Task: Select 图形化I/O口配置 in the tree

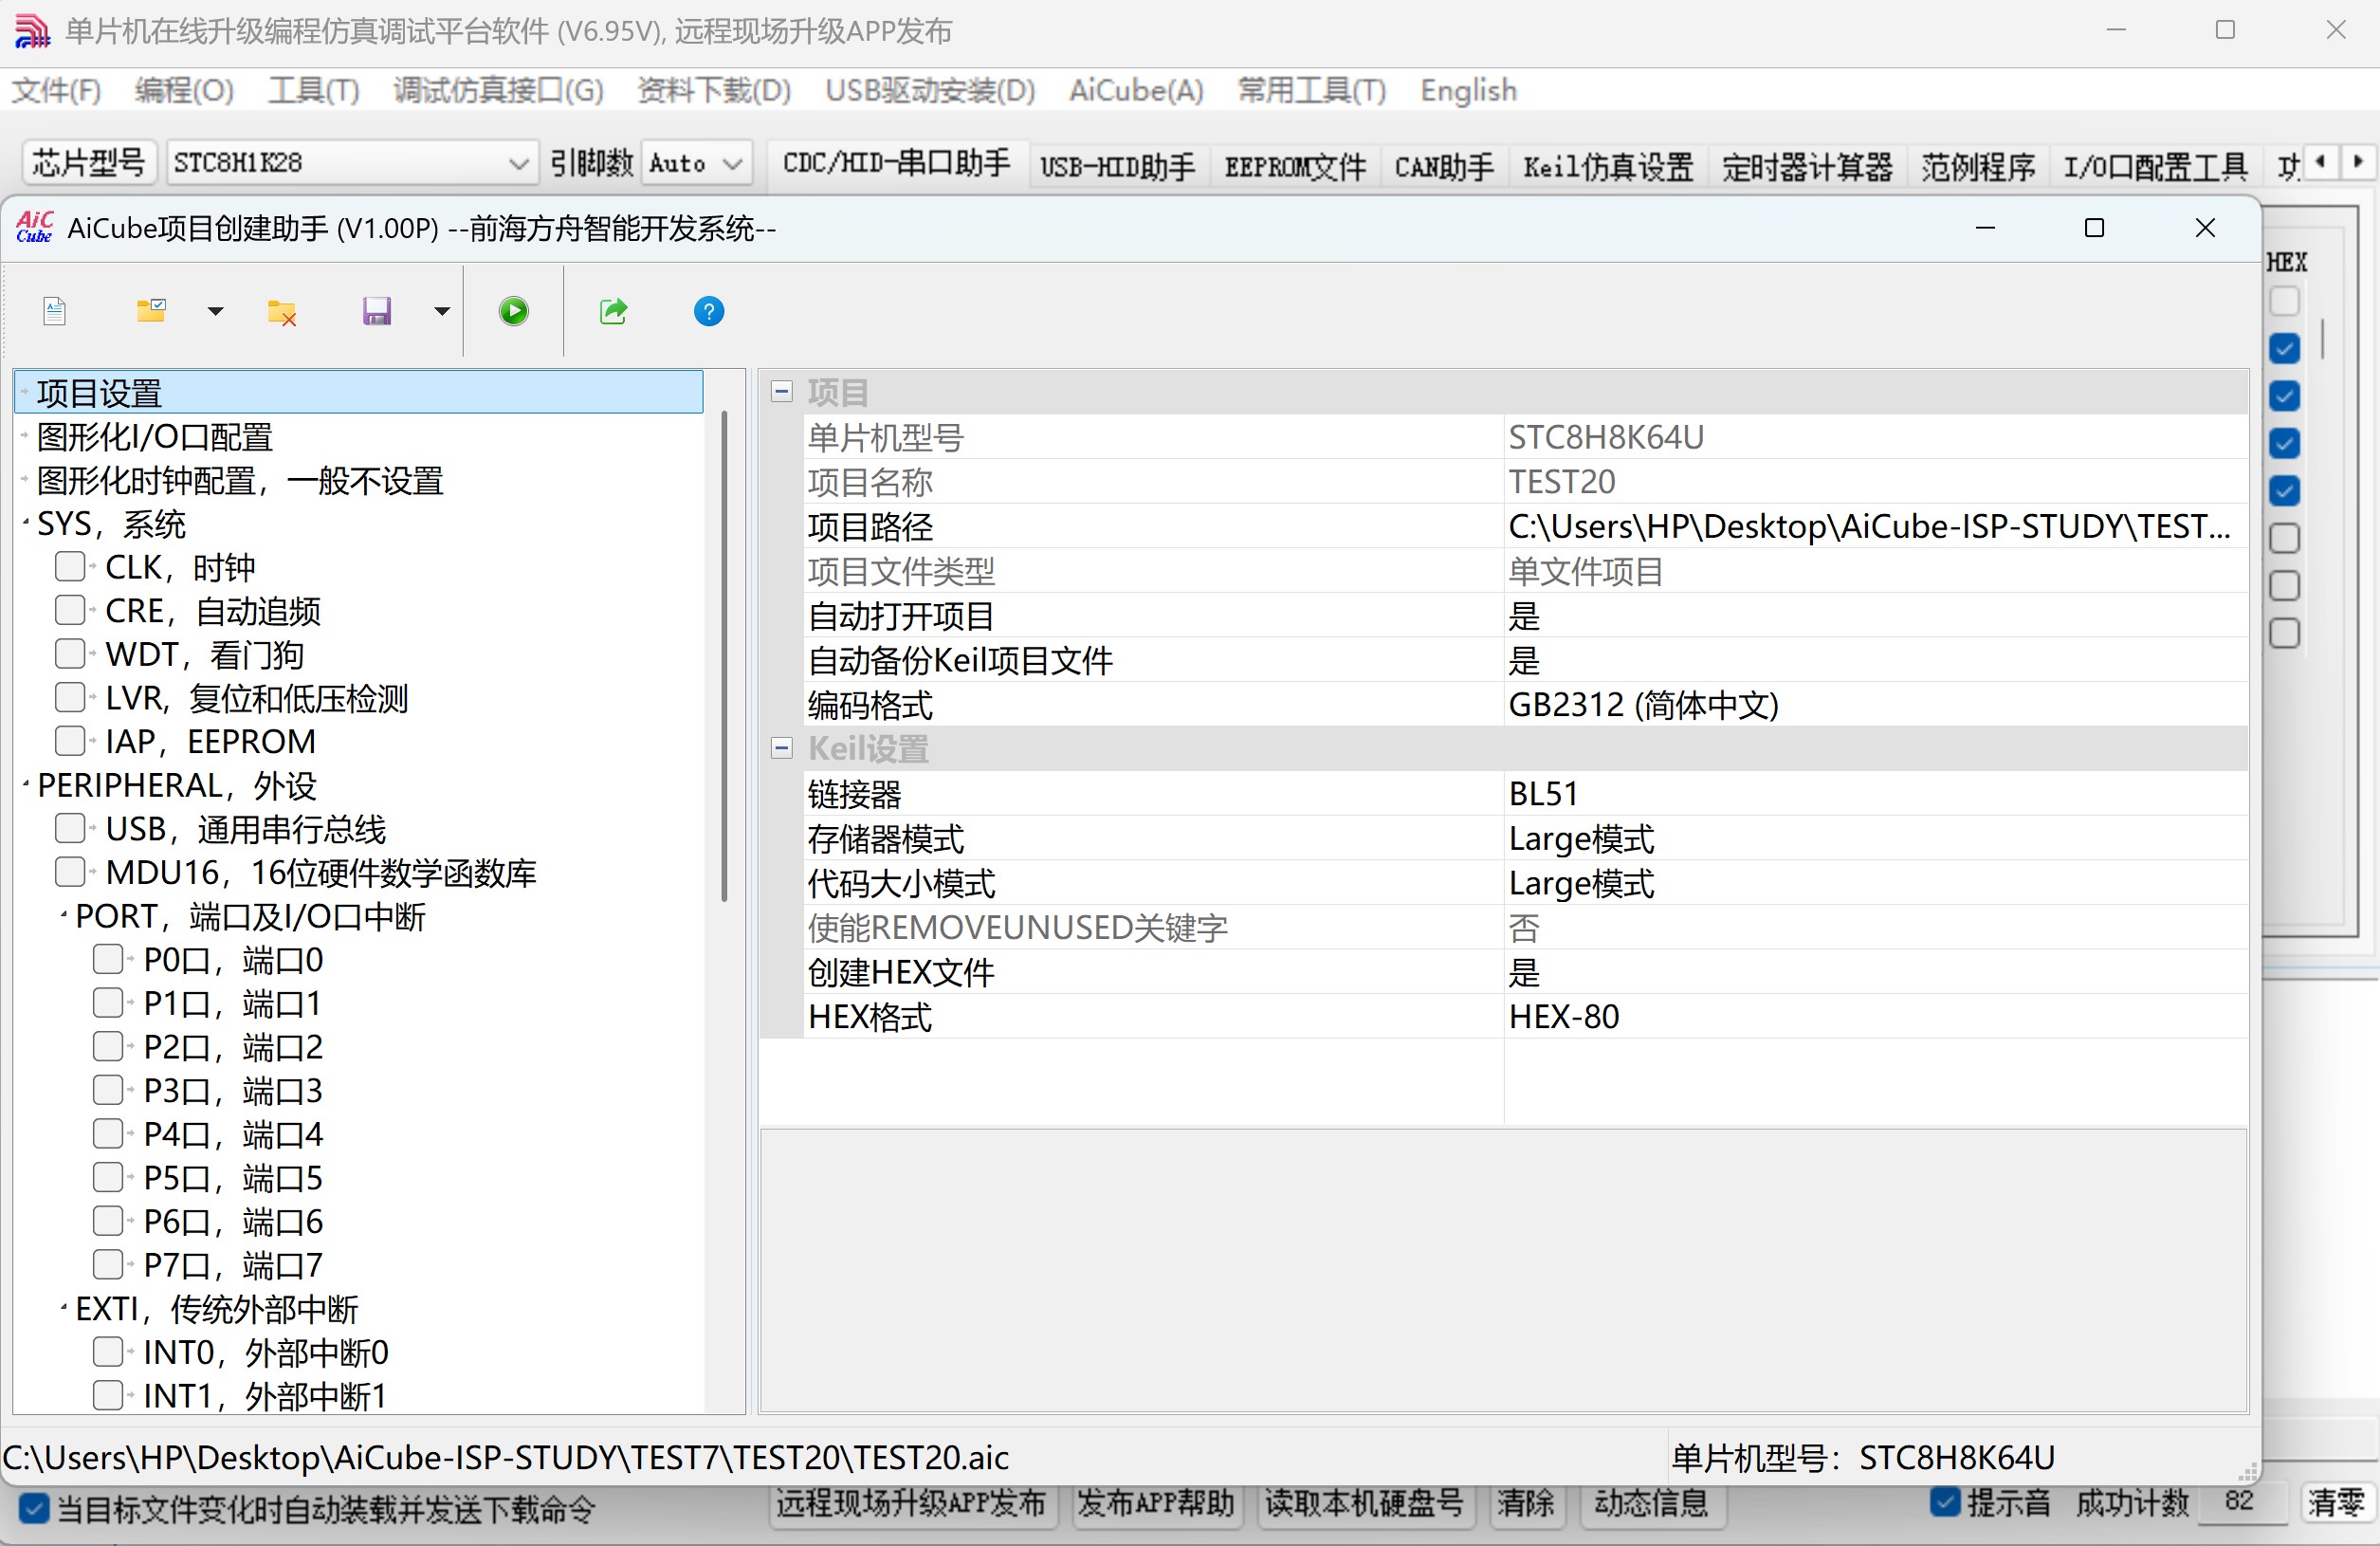Action: pyautogui.click(x=154, y=436)
